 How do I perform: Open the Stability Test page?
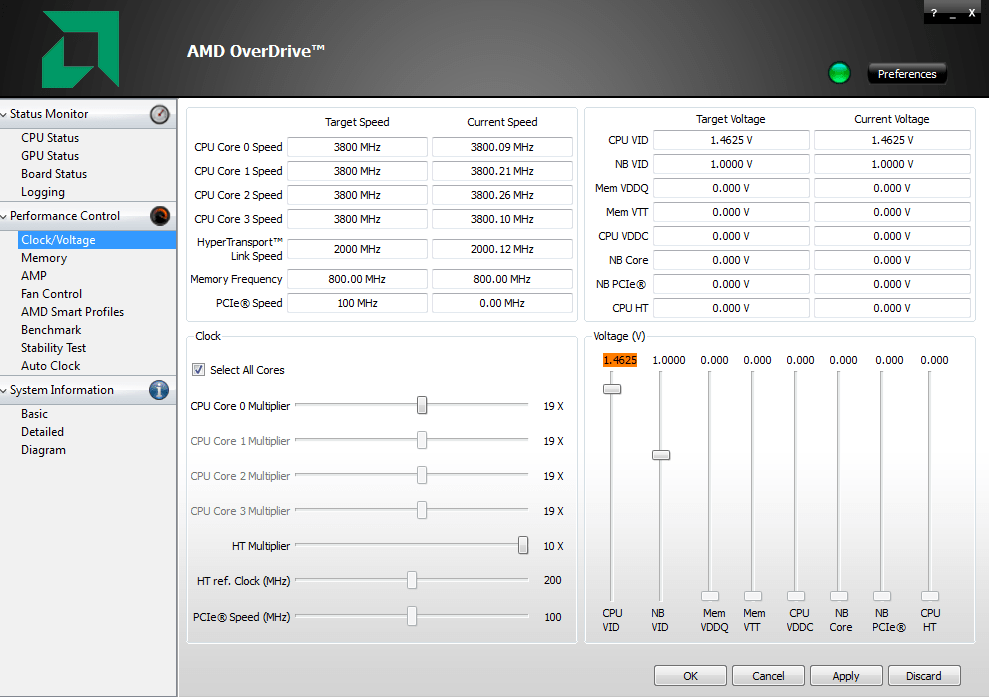point(53,348)
